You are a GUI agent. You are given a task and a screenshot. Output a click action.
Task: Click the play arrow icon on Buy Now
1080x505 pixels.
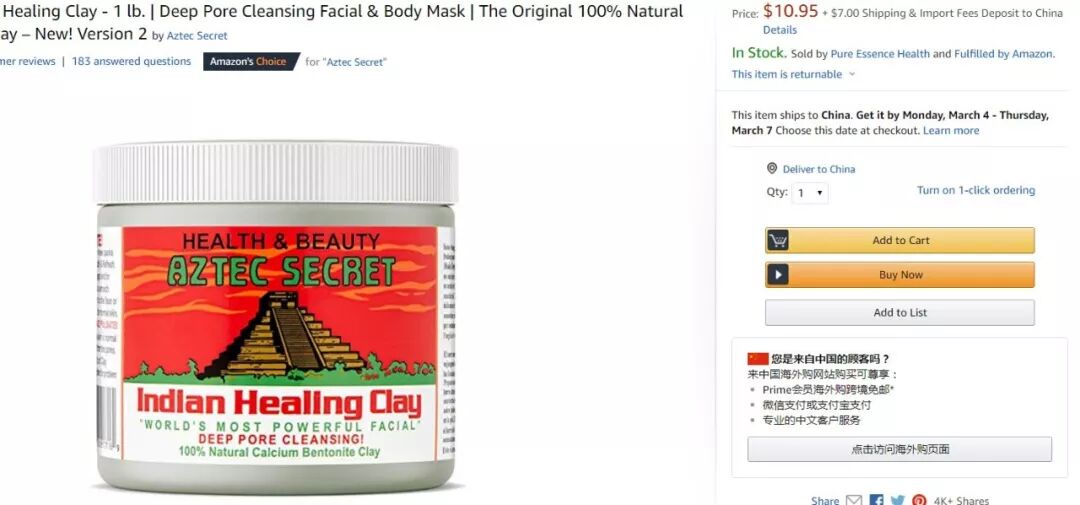pyautogui.click(x=778, y=274)
